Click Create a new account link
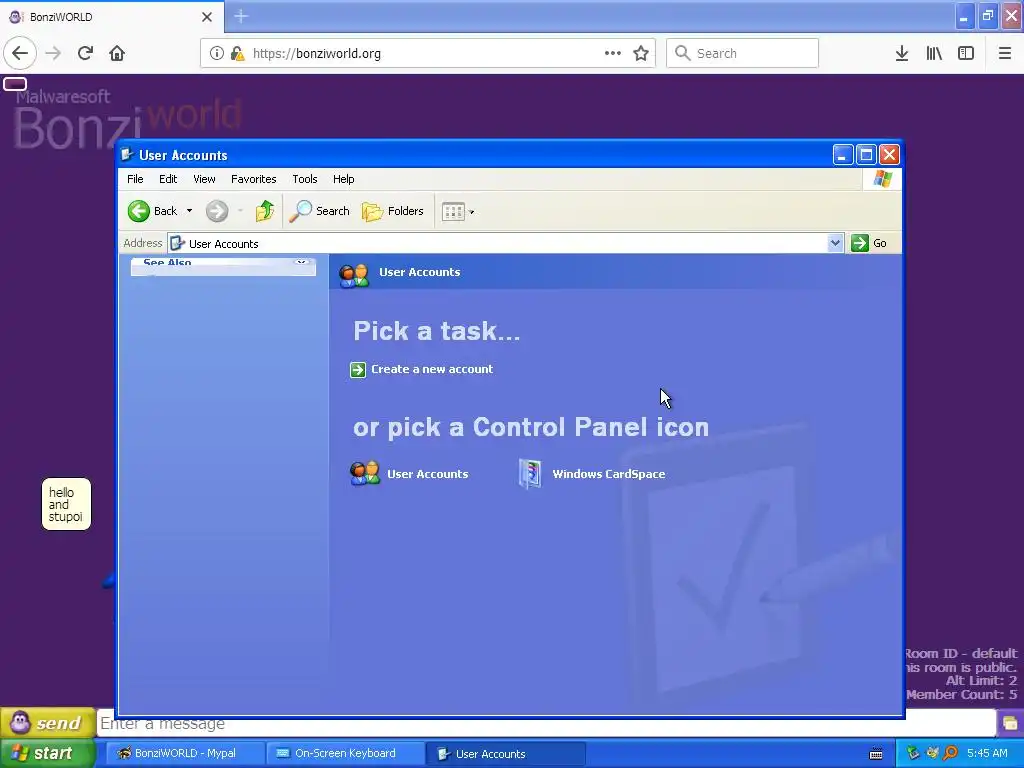 [x=432, y=369]
